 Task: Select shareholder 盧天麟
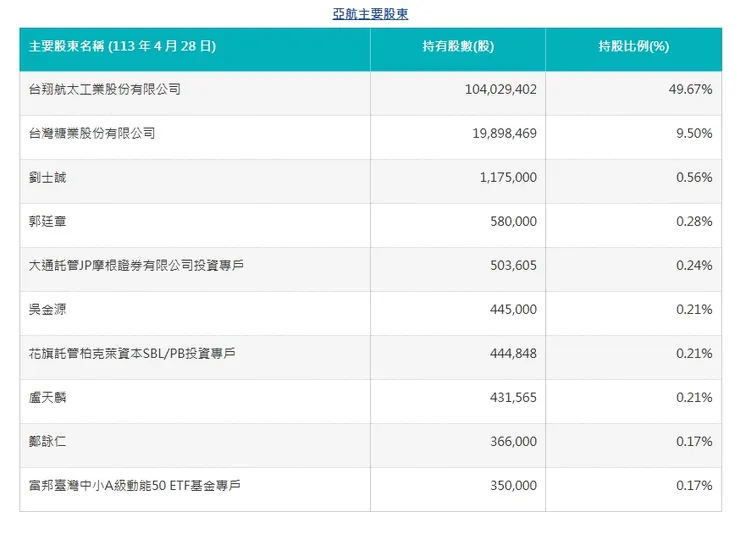point(47,397)
